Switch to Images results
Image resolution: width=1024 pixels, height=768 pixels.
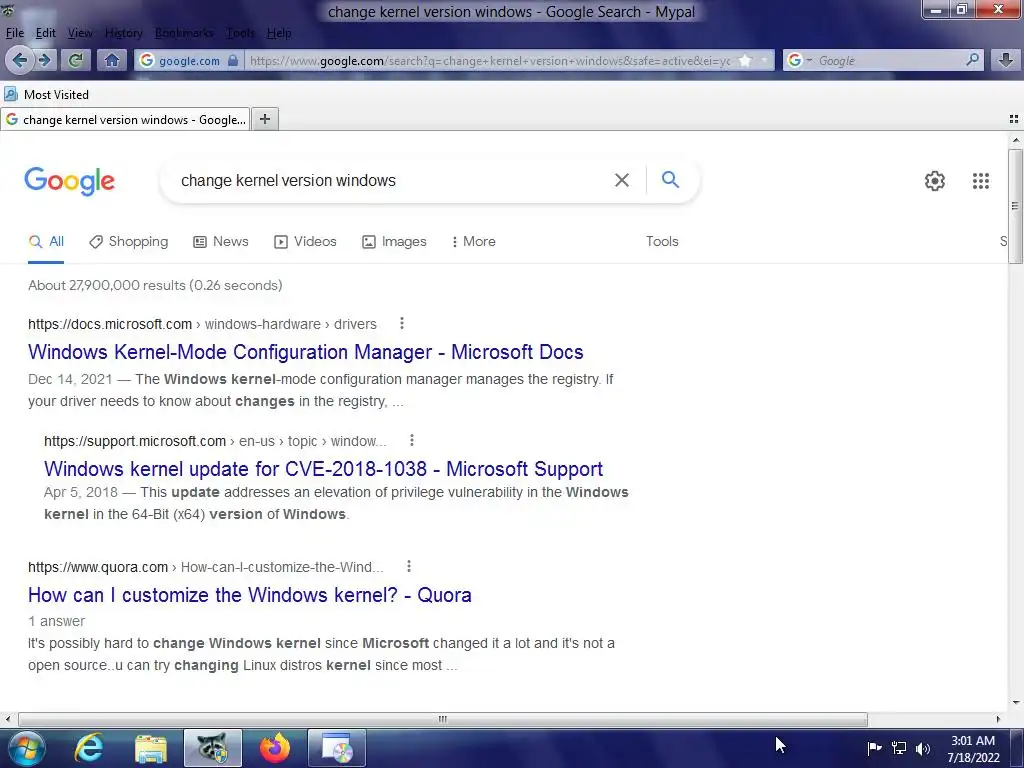394,242
